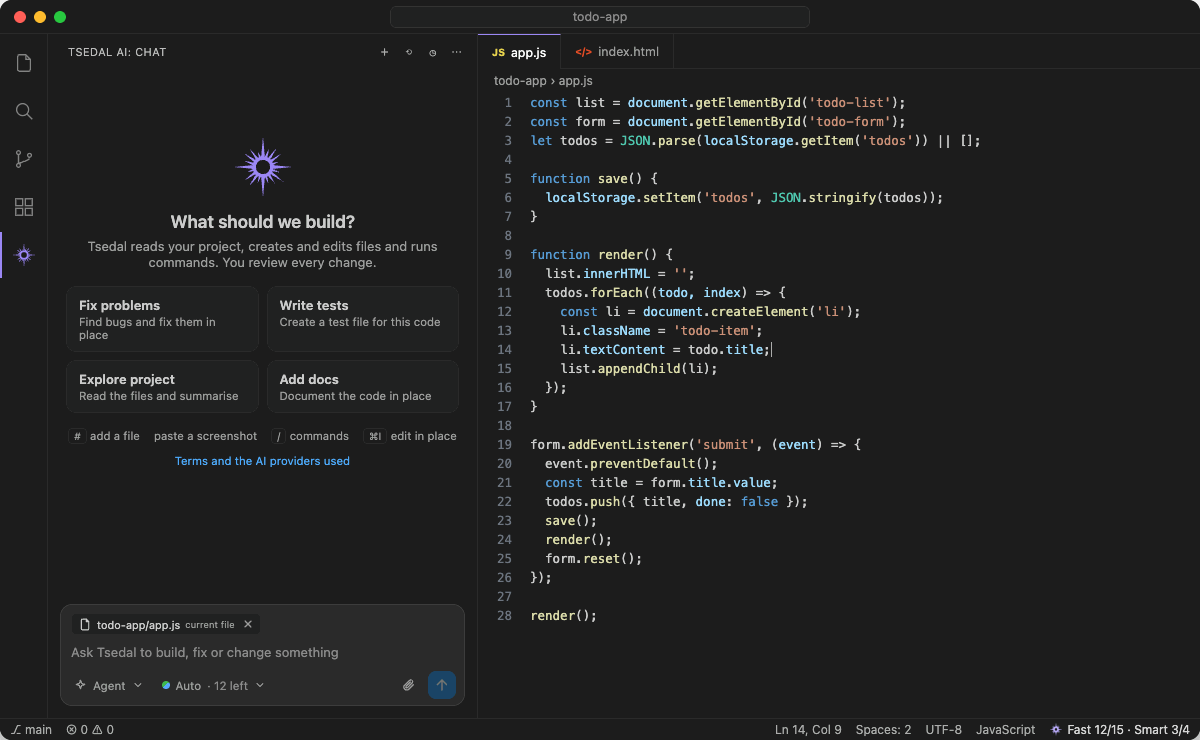The height and width of the screenshot is (740, 1200).
Task: Switch to the index.html editor tab
Action: [x=617, y=52]
